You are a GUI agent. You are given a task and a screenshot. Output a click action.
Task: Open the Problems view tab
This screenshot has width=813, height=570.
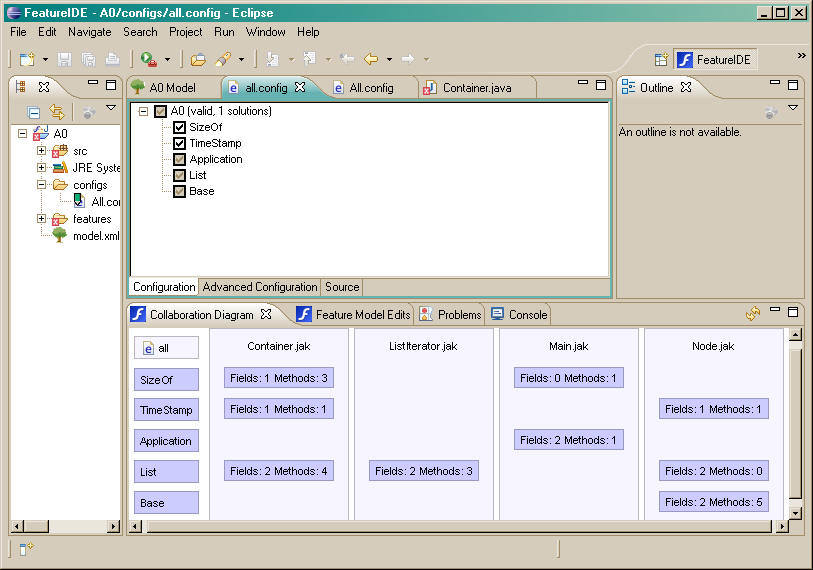coord(451,314)
